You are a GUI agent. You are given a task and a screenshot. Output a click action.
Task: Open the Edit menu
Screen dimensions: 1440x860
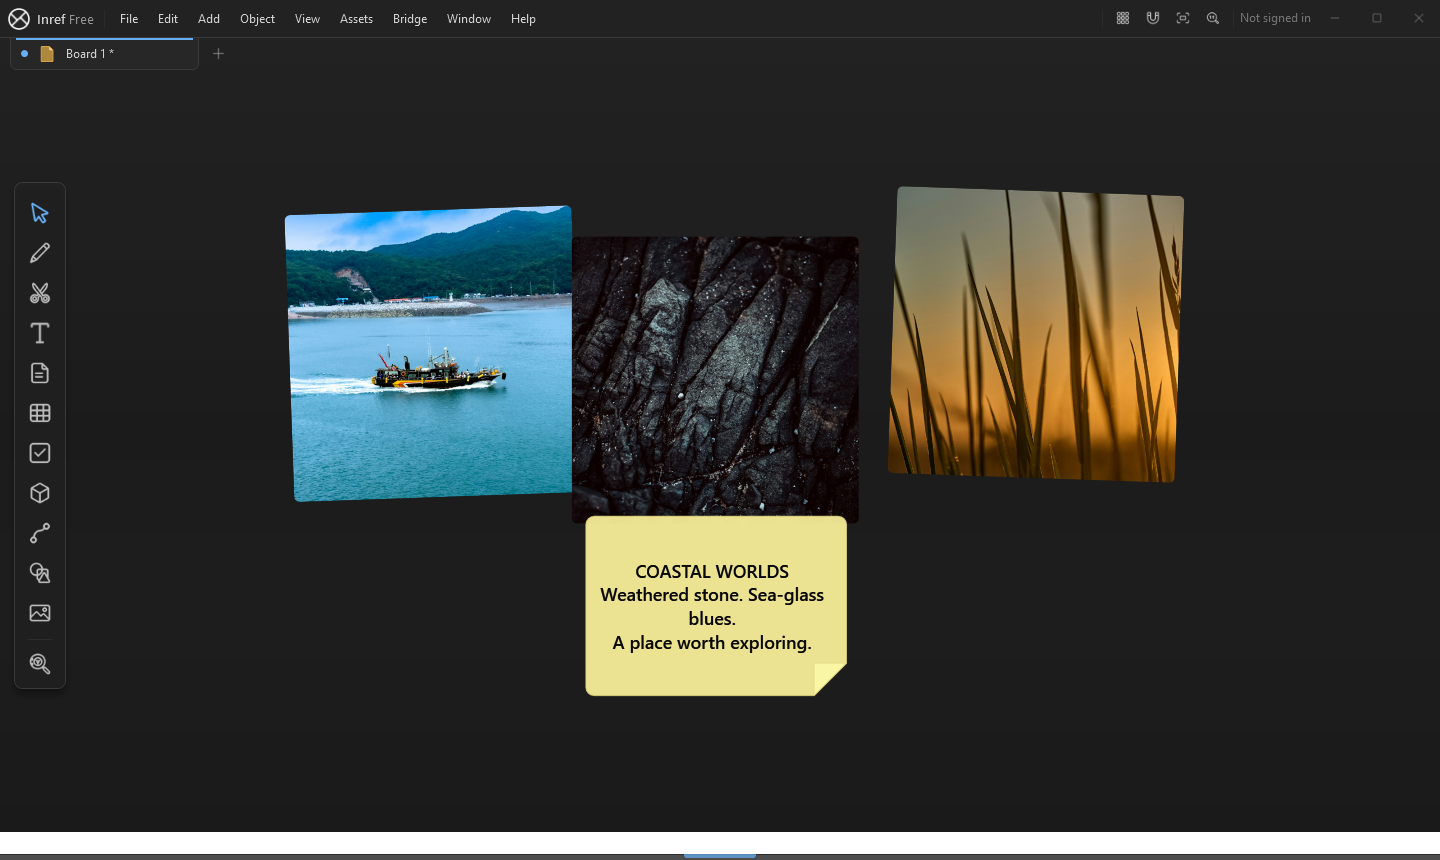click(x=168, y=19)
